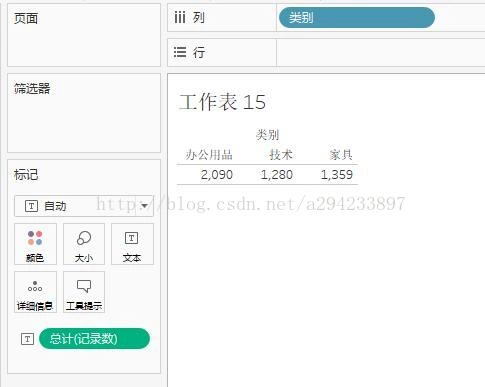This screenshot has height=387, width=485.
Task: Click the Tooltip (工具提示) marks button
Action: (x=84, y=292)
